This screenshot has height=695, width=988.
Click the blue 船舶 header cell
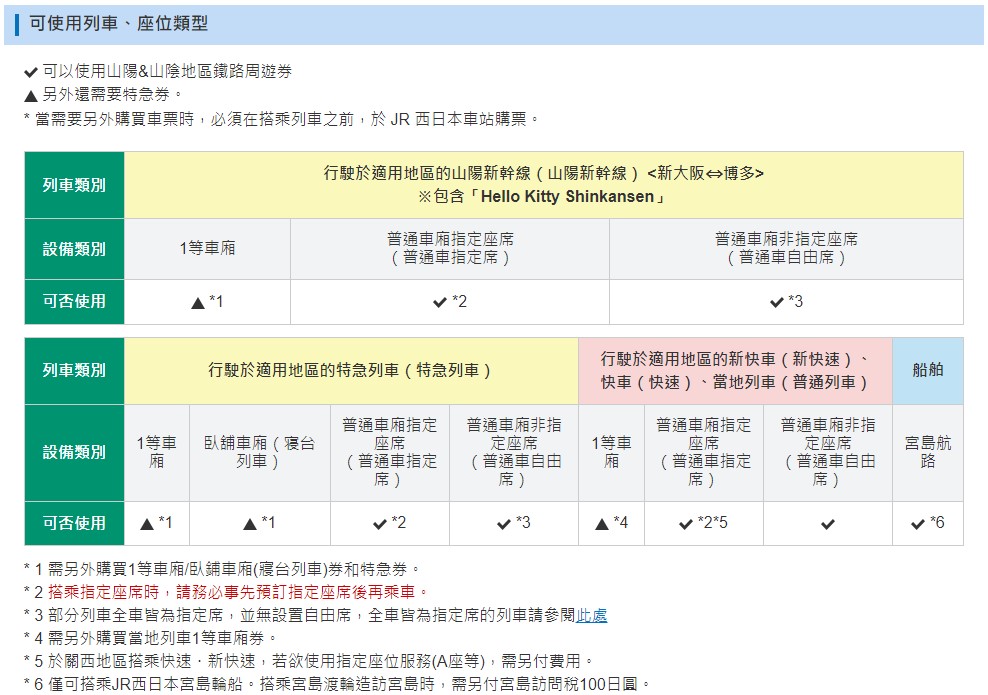coord(927,370)
